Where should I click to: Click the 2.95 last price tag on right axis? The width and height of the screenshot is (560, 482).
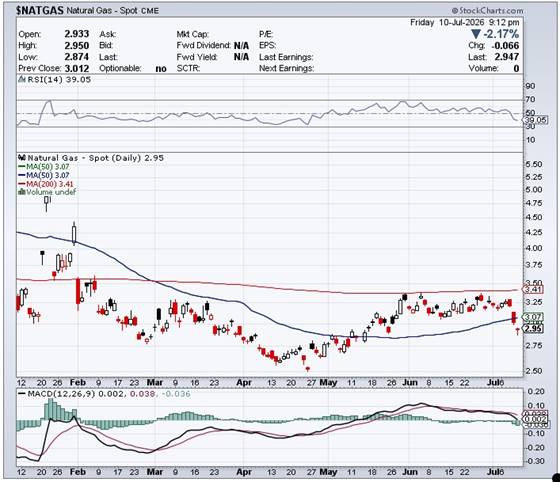coord(532,328)
